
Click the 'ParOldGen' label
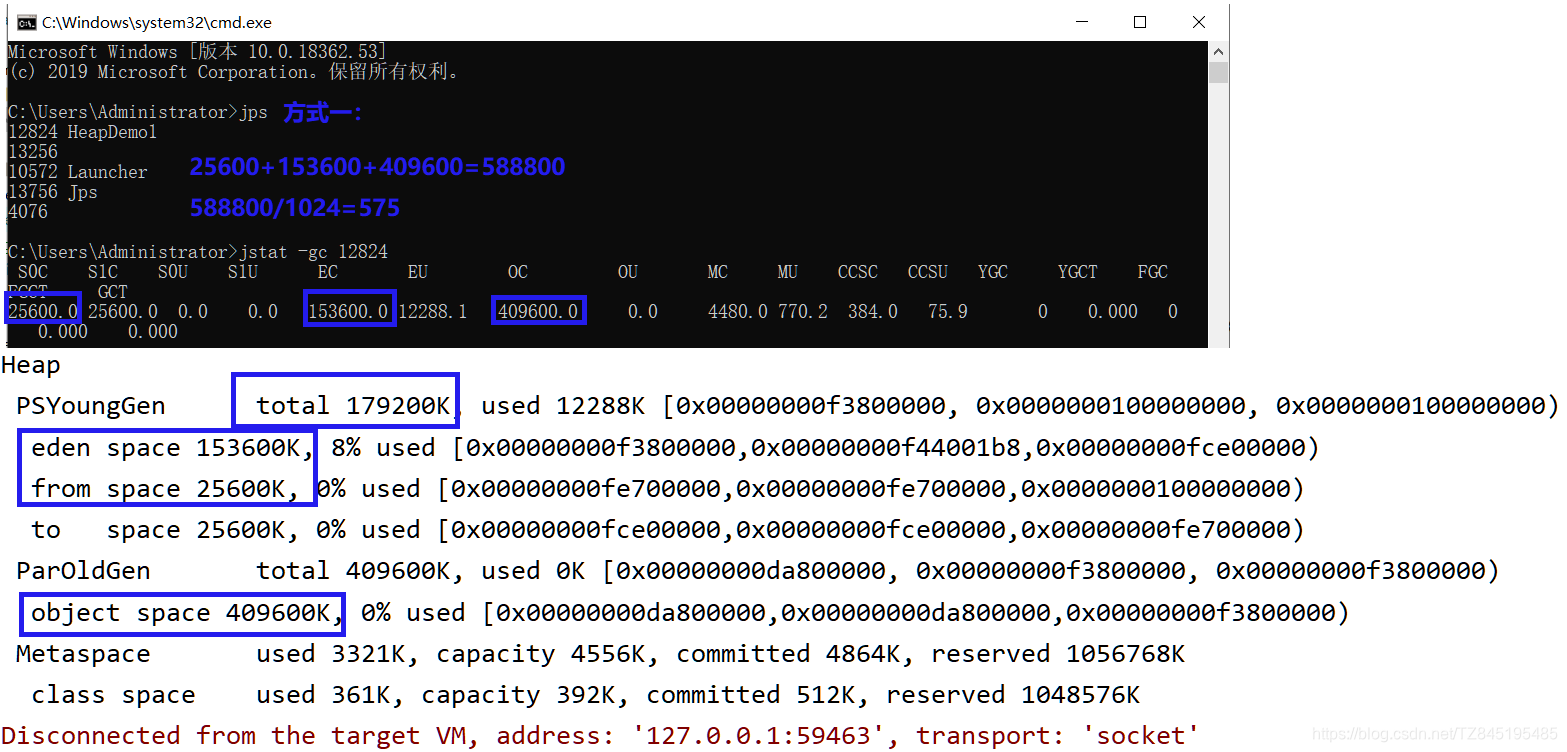pyautogui.click(x=84, y=571)
